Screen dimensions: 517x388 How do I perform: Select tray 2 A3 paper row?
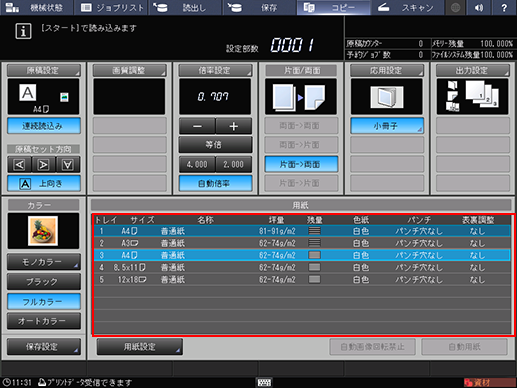click(302, 243)
